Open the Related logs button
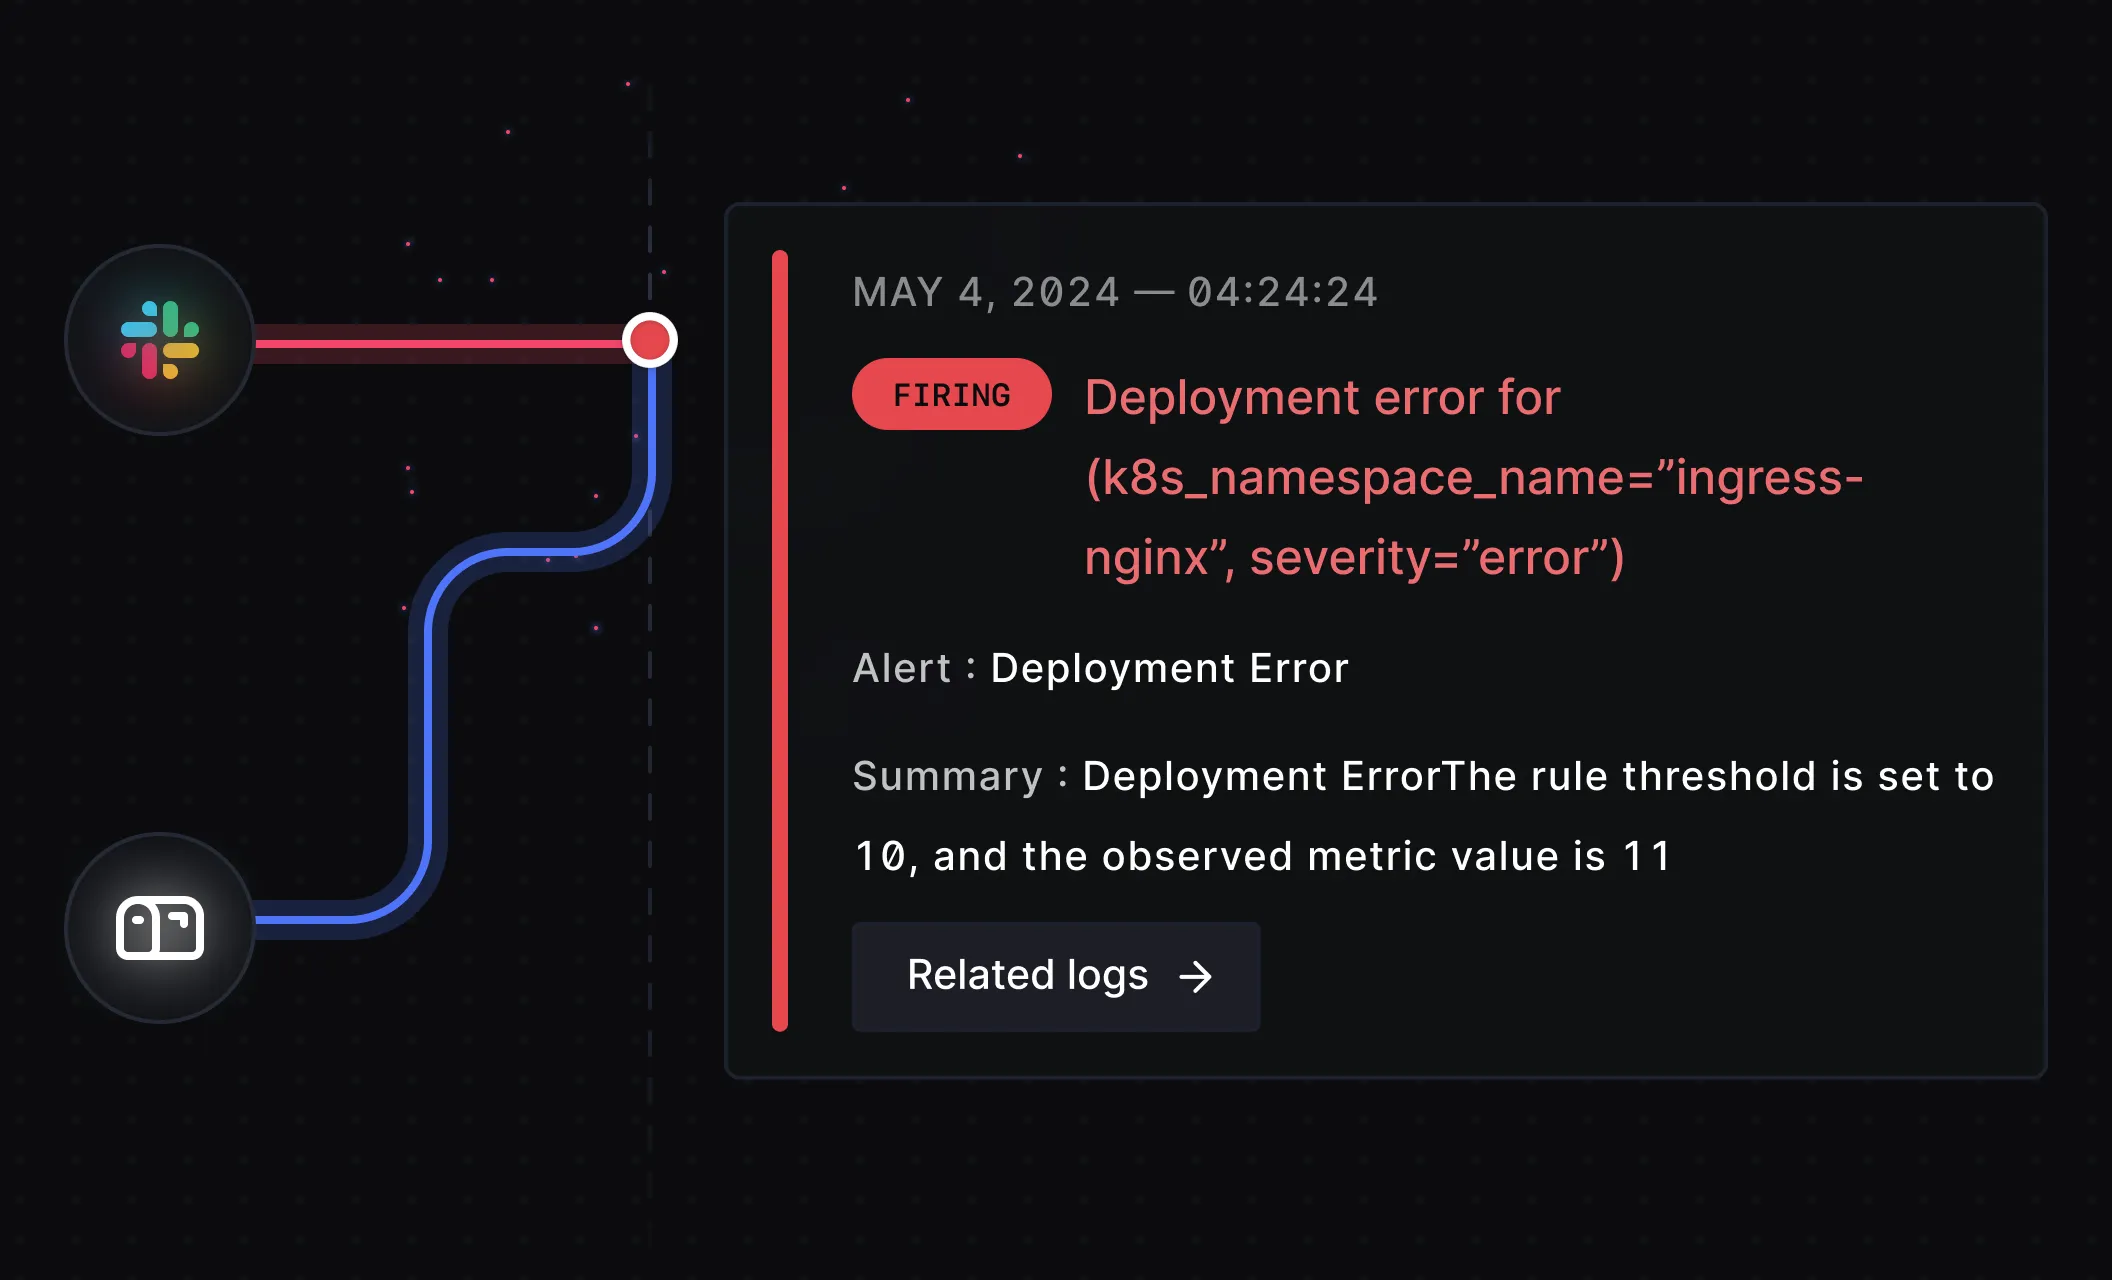Image resolution: width=2112 pixels, height=1280 pixels. 1055,976
